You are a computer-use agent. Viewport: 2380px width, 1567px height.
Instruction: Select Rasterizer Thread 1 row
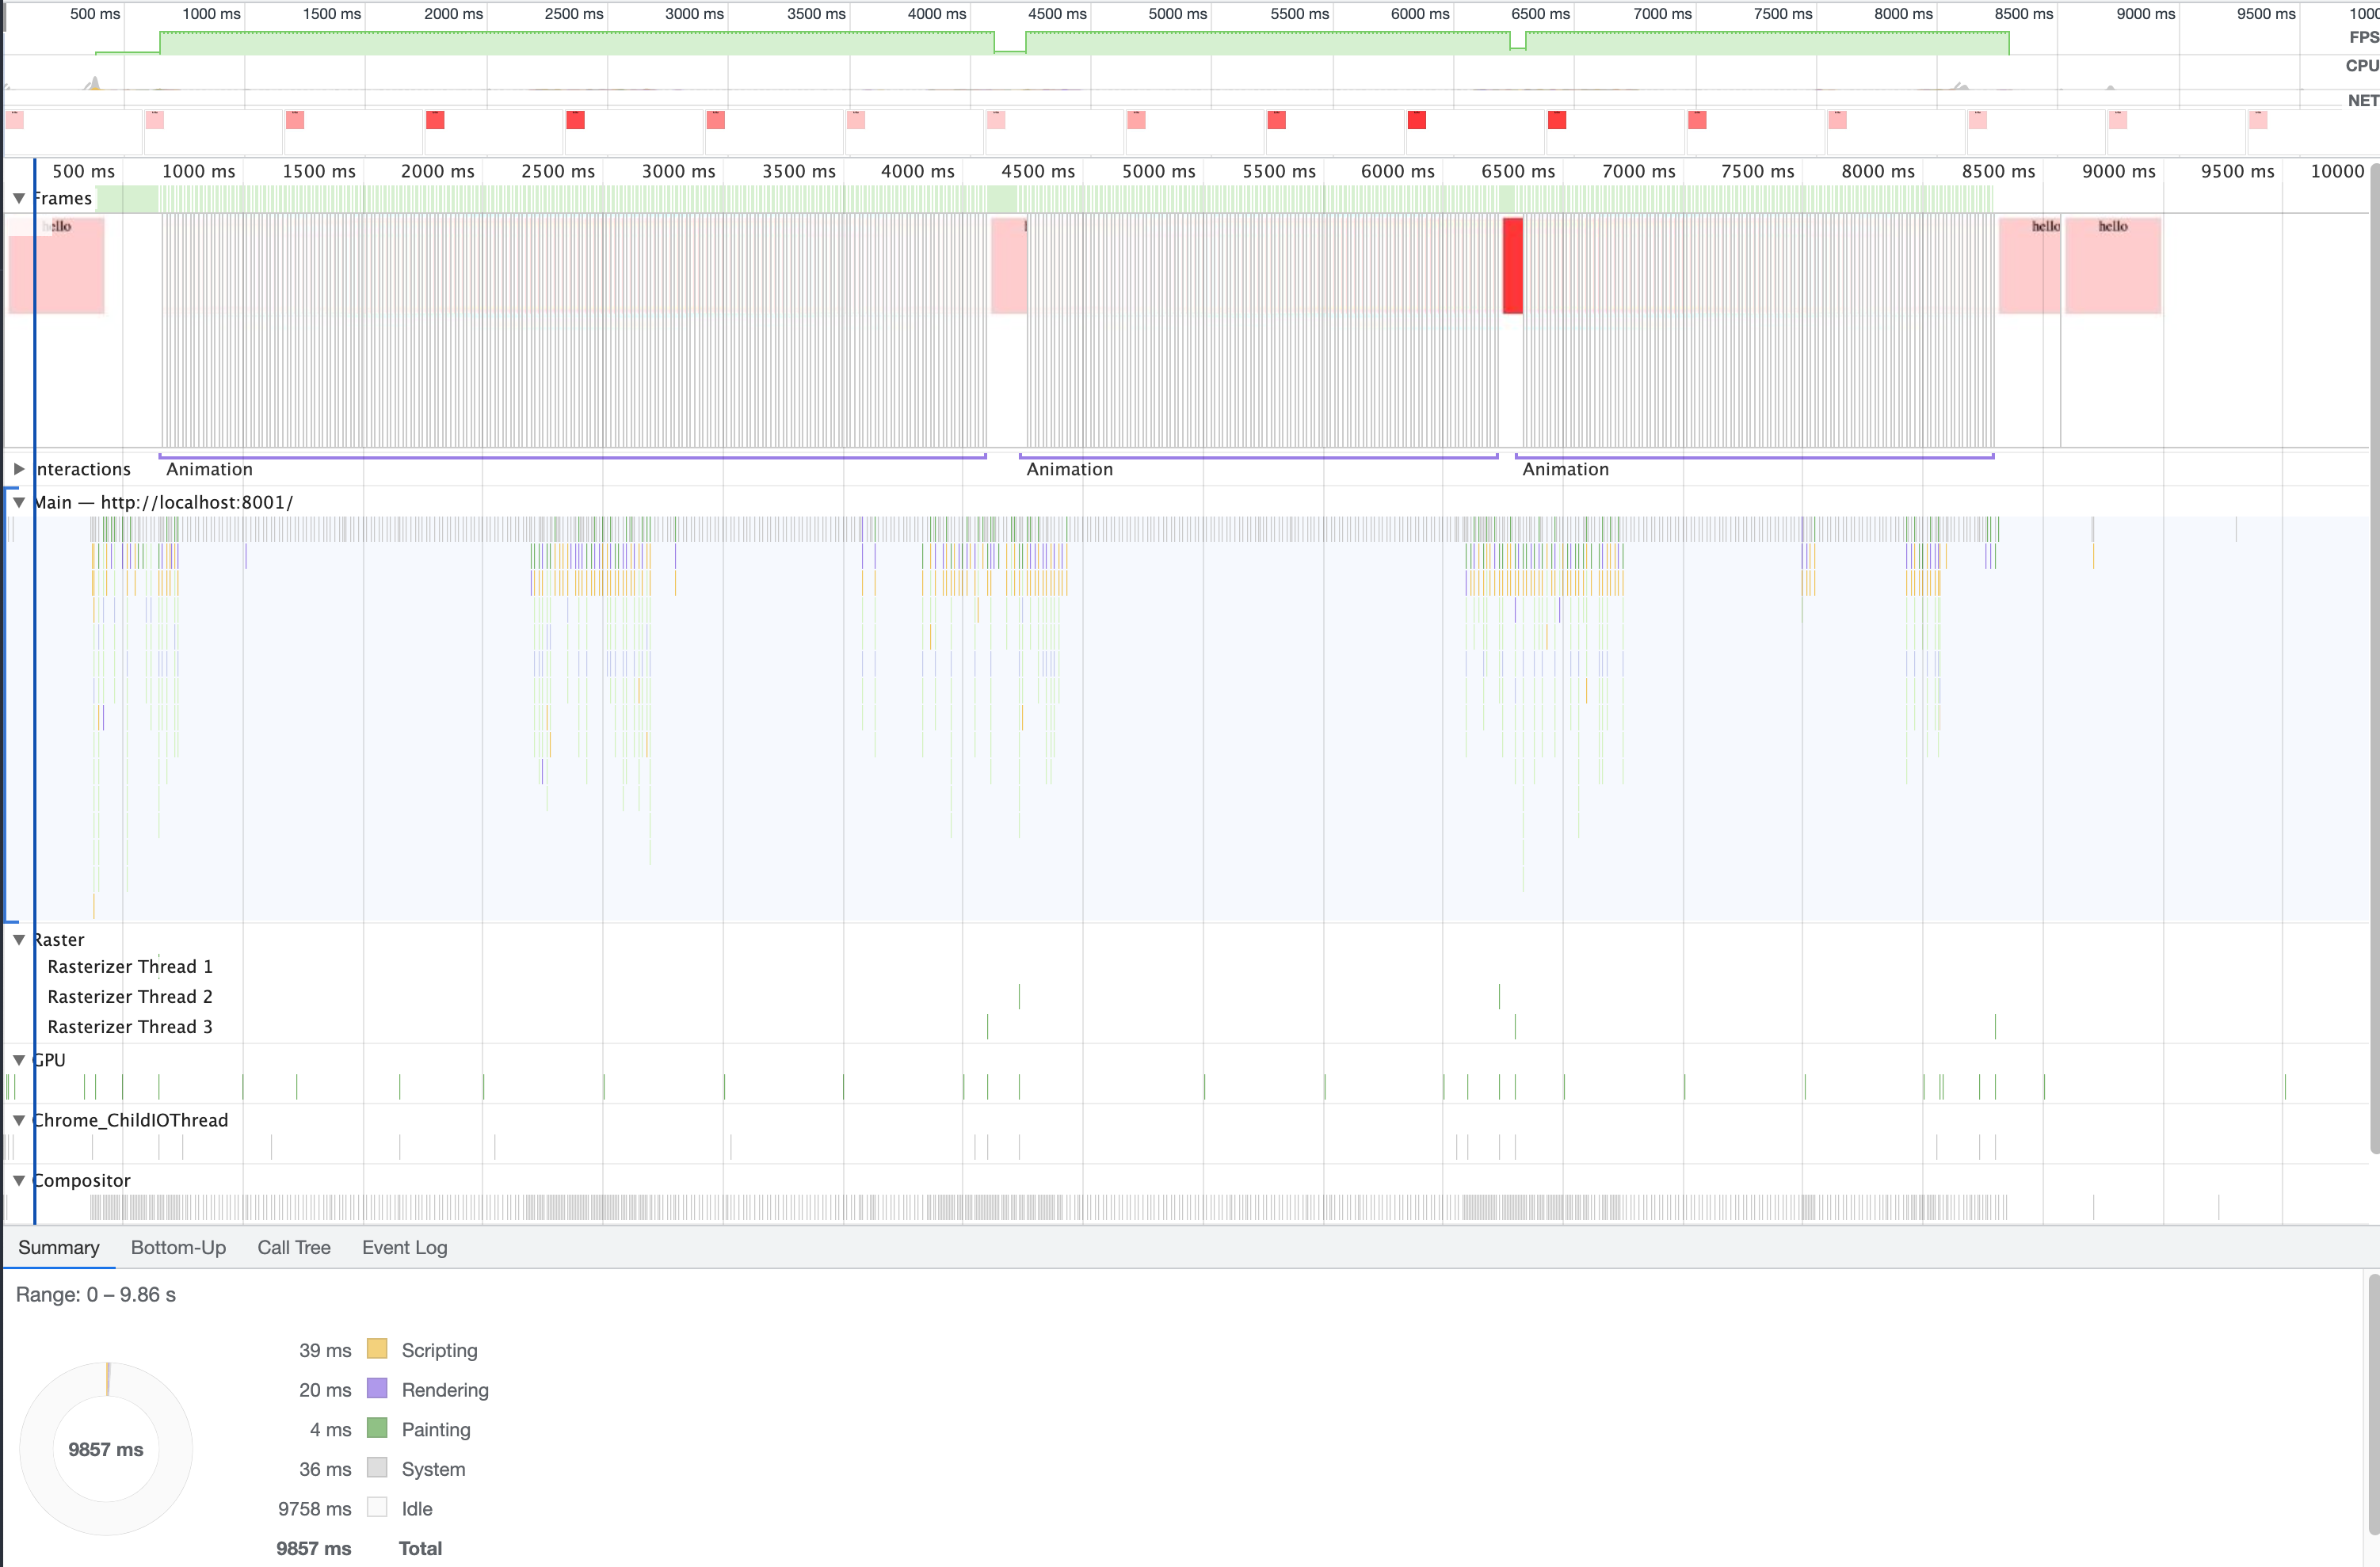[x=130, y=966]
